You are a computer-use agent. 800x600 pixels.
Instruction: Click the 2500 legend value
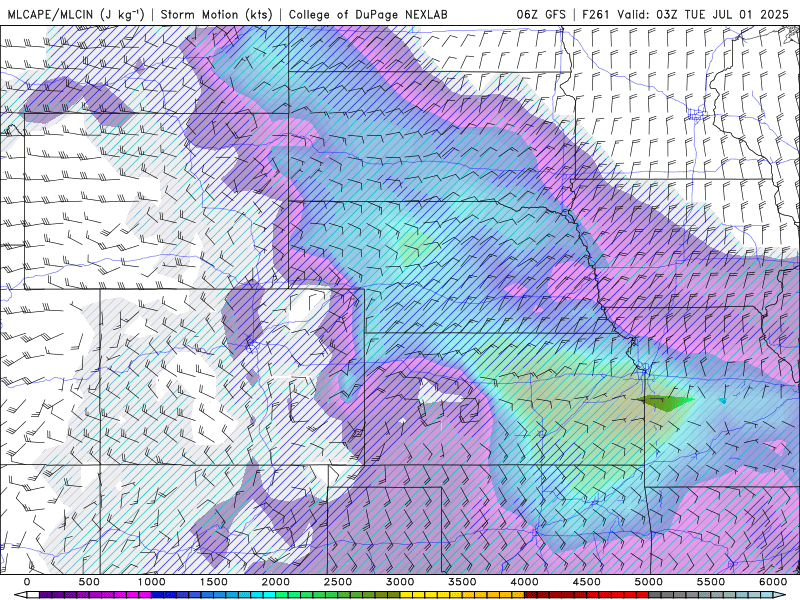[338, 582]
